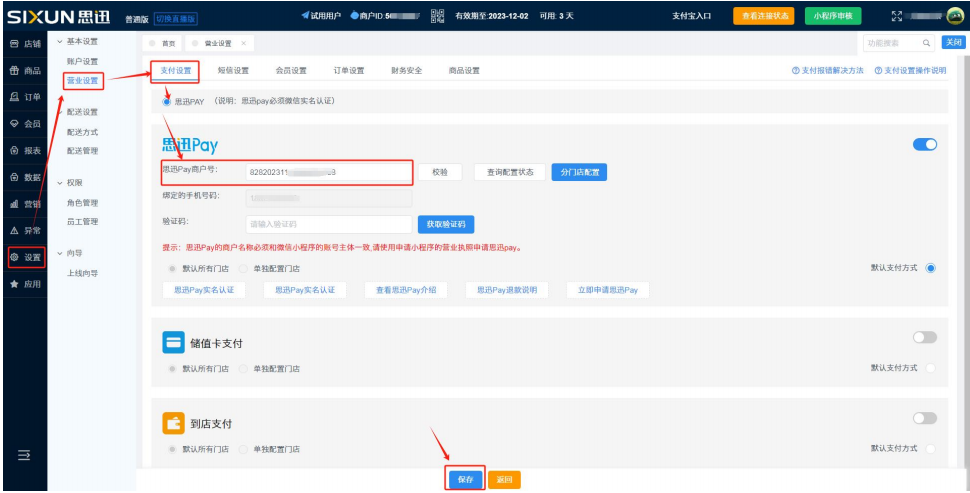Image resolution: width=970 pixels, height=493 pixels.
Task: Open 角色管理 in the settings menu
Action: pos(82,203)
